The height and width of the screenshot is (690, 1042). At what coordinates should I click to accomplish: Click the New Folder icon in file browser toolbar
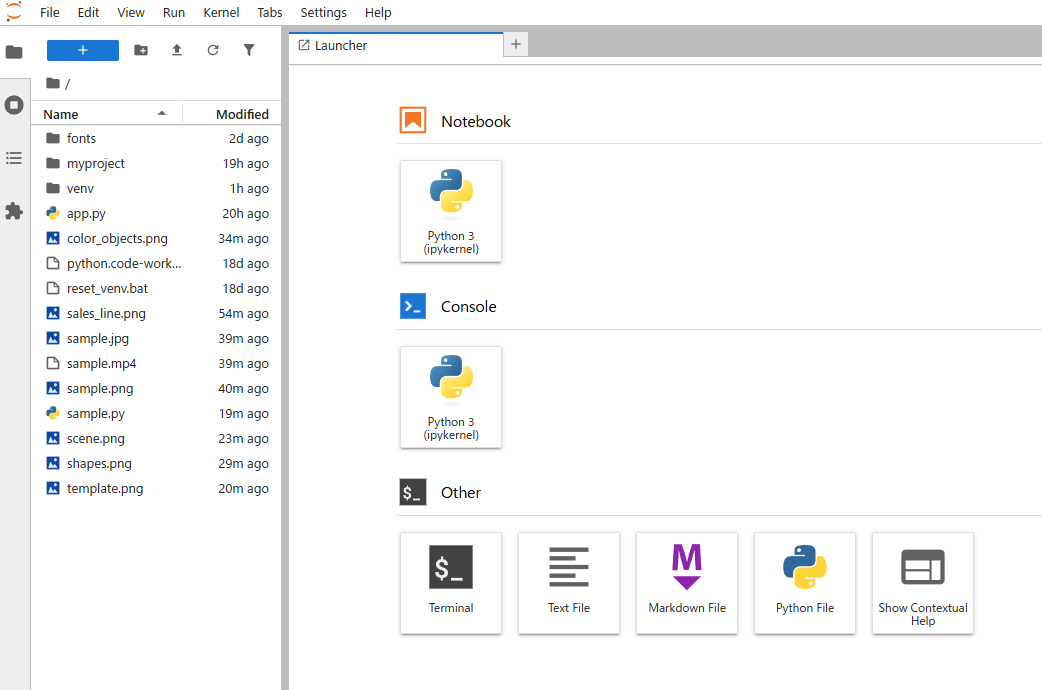click(x=141, y=50)
